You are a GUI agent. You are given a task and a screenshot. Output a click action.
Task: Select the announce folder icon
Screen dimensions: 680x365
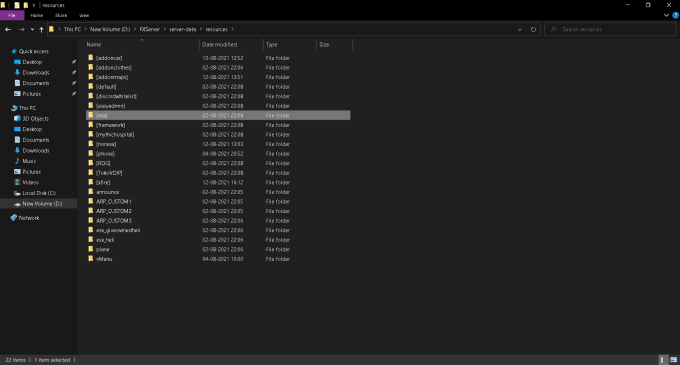(91, 192)
